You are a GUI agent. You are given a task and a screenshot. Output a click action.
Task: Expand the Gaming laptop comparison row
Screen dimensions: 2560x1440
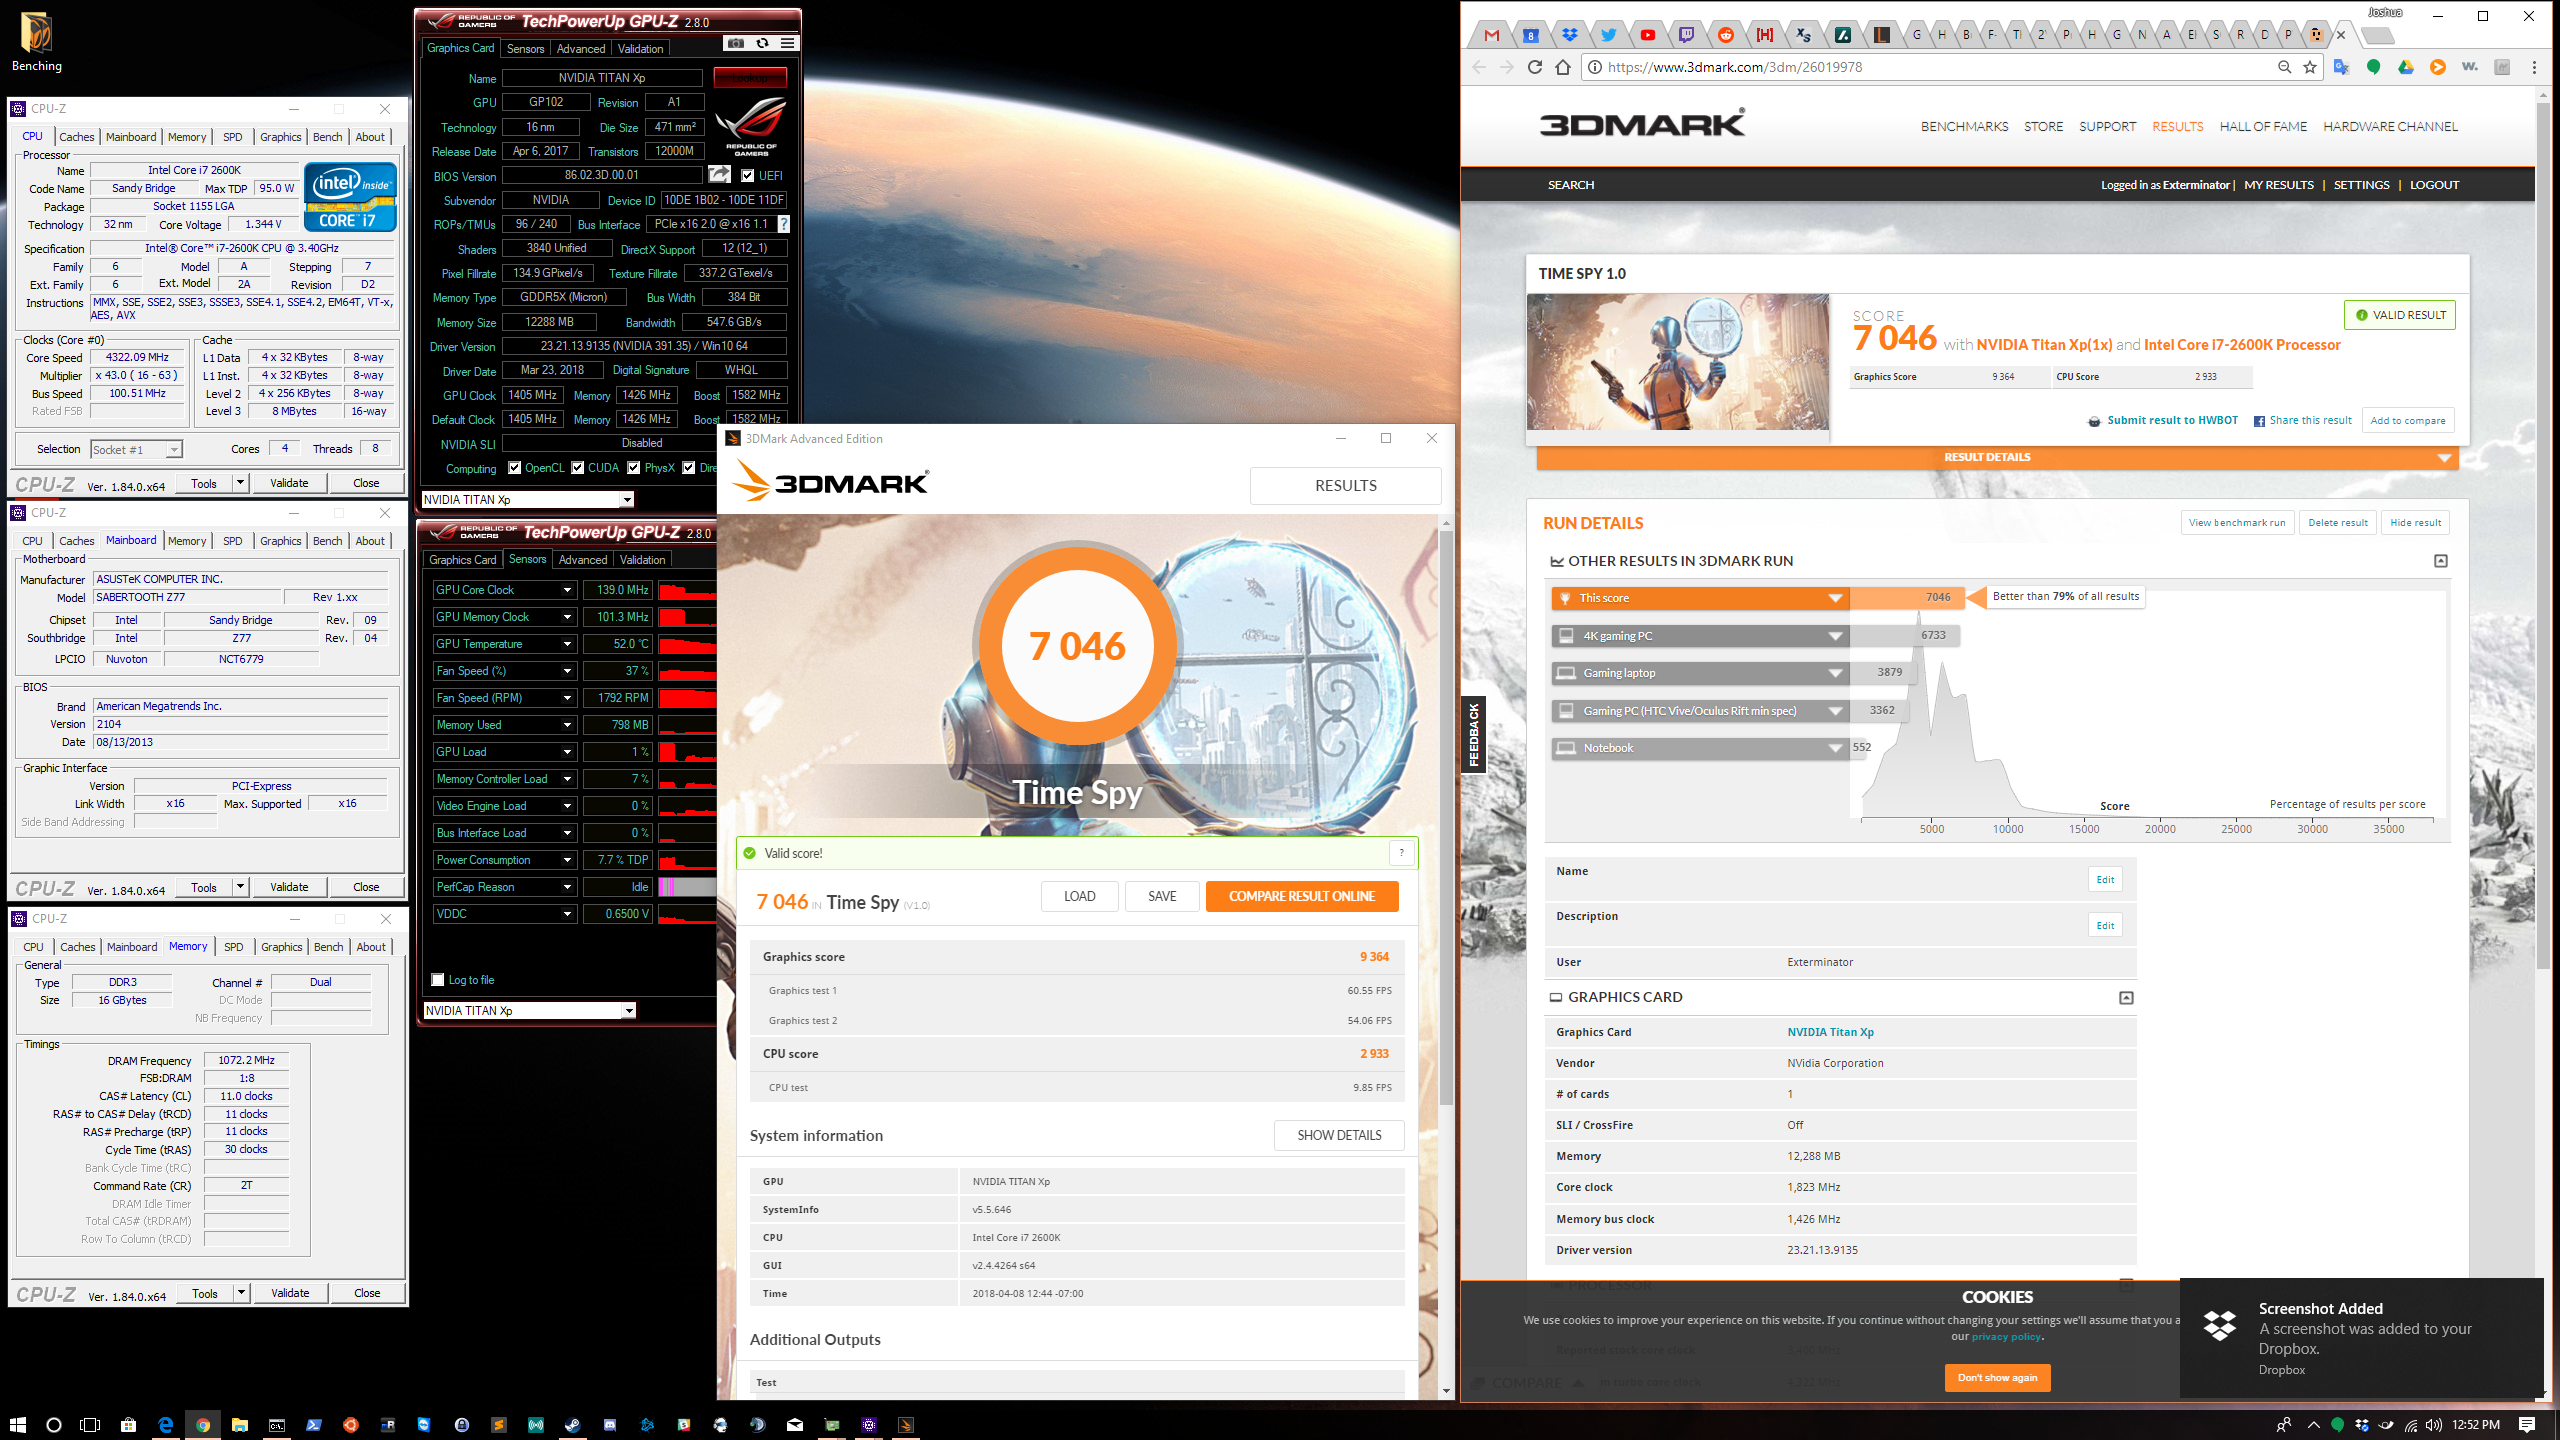pos(1835,673)
